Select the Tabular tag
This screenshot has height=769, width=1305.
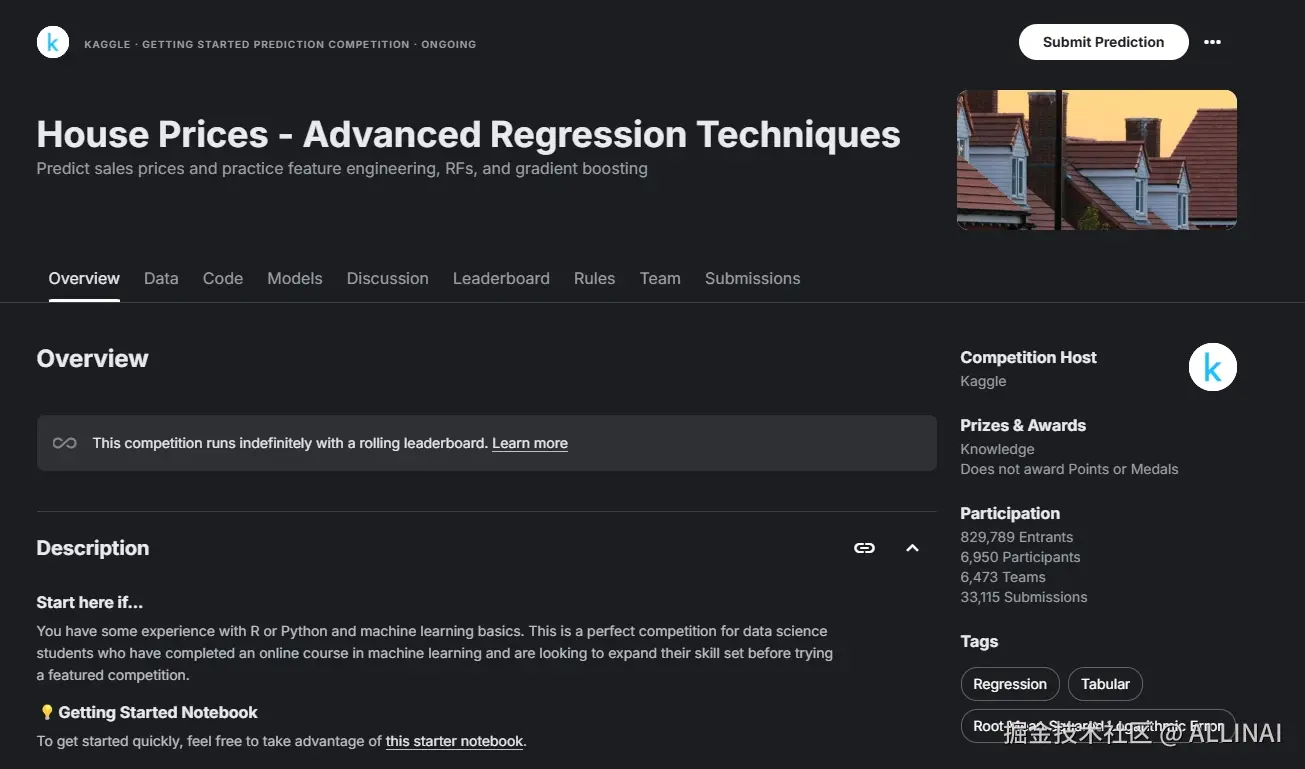click(x=1106, y=684)
